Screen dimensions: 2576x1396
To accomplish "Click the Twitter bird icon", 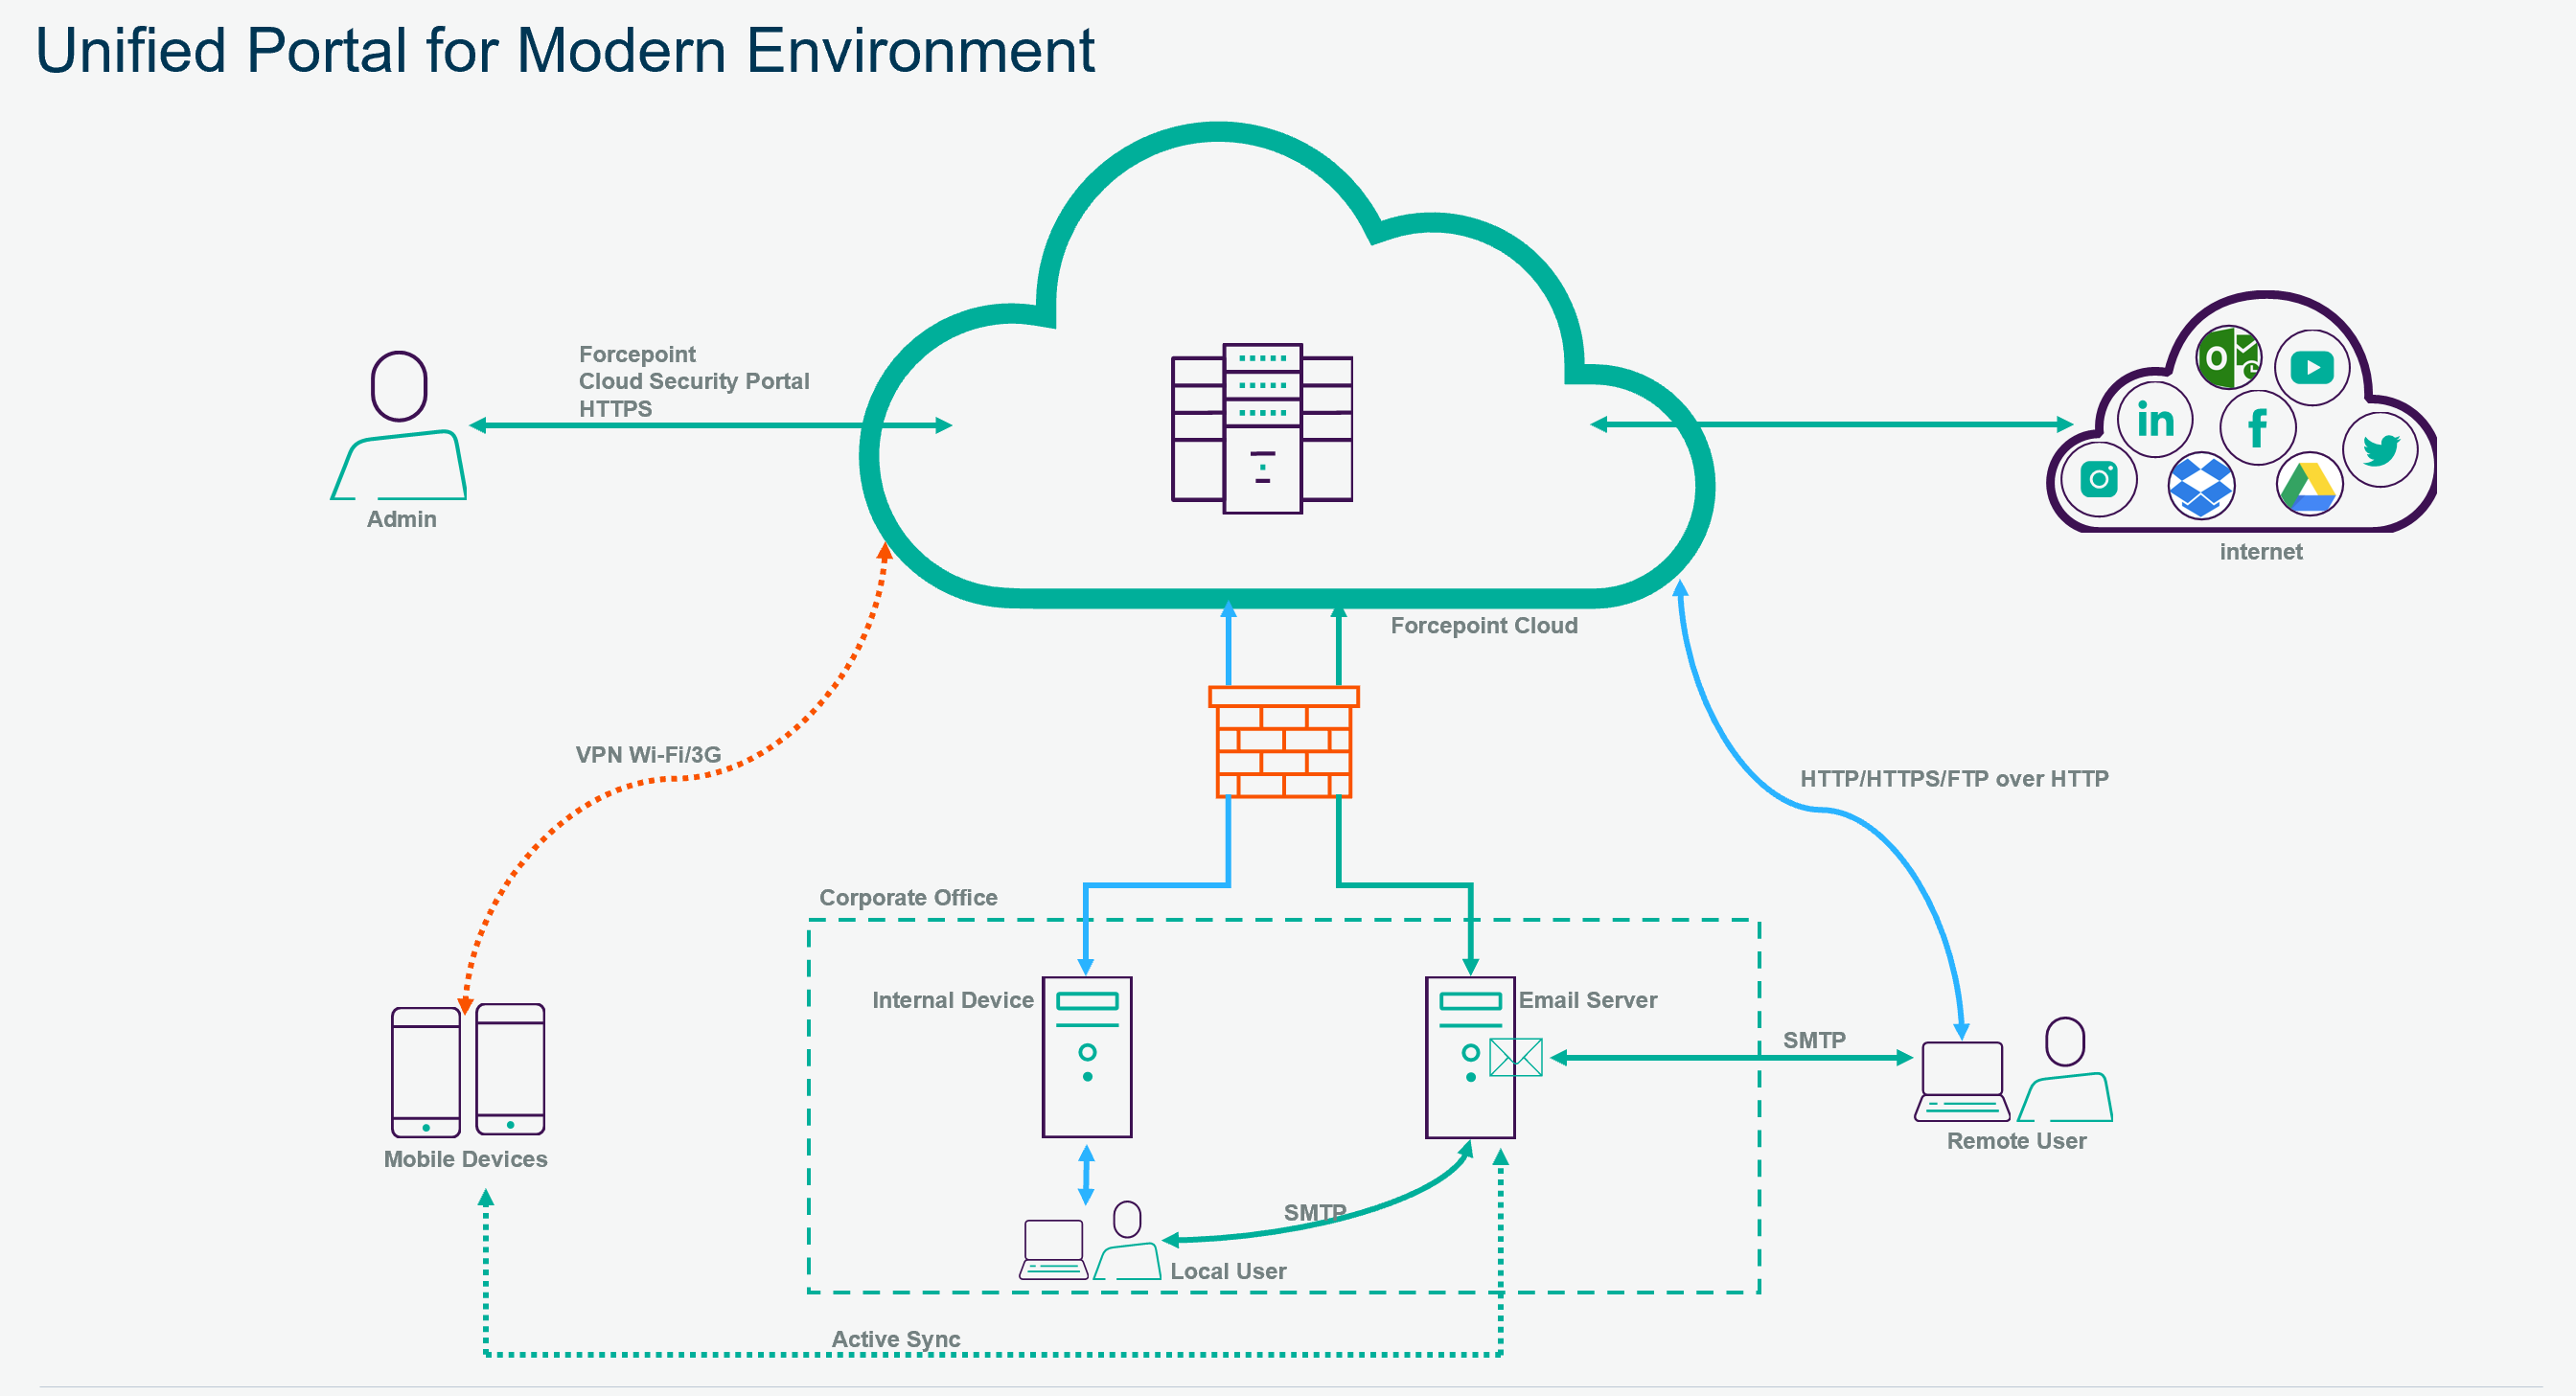I will point(2380,450).
